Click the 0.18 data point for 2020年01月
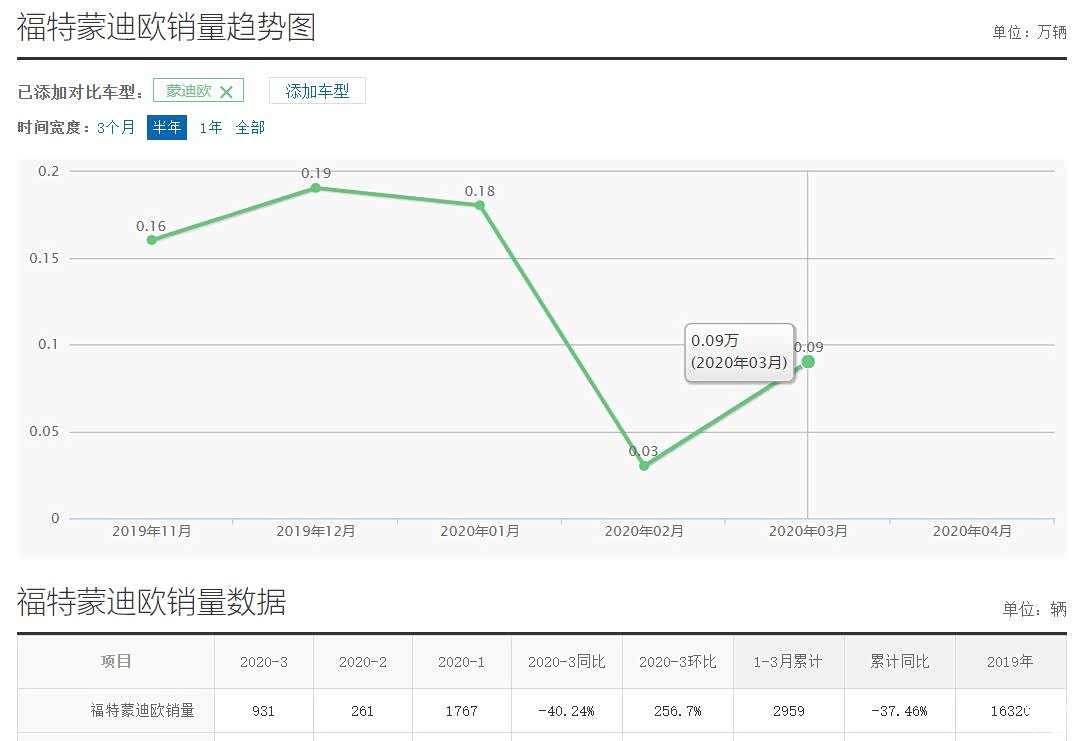The width and height of the screenshot is (1076, 741). [x=480, y=206]
